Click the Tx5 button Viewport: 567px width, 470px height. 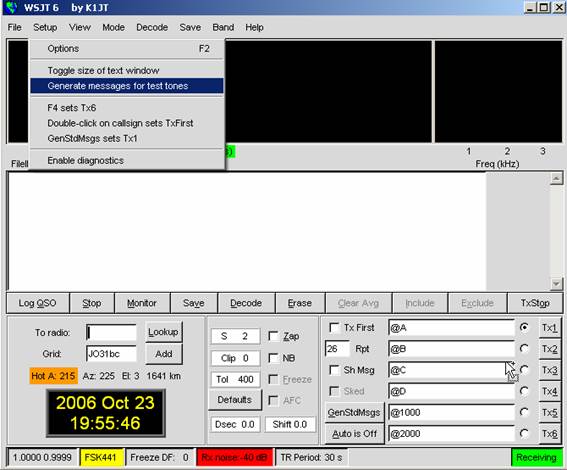(550, 413)
